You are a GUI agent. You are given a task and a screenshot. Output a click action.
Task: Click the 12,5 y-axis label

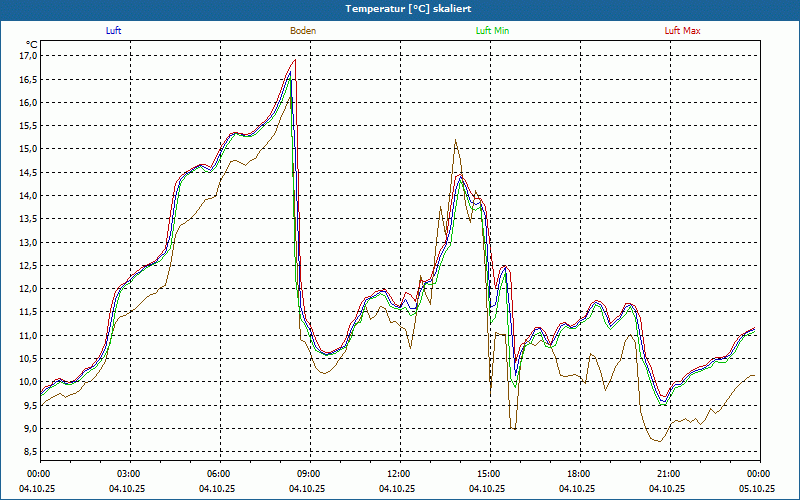click(28, 266)
